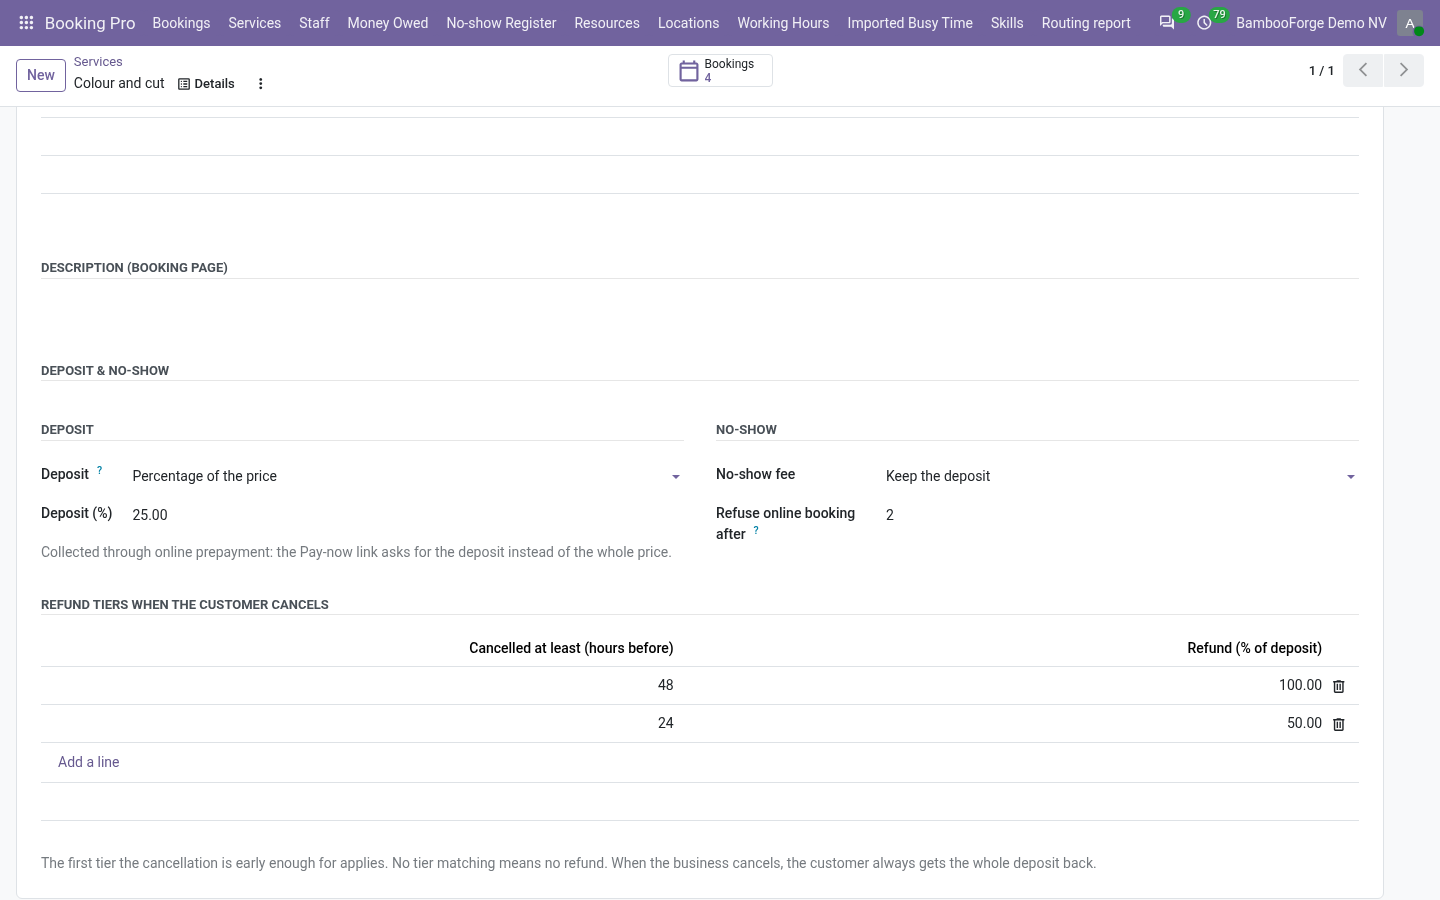The height and width of the screenshot is (900, 1440).
Task: Click the 1 / 1 pager counter
Action: click(1321, 71)
